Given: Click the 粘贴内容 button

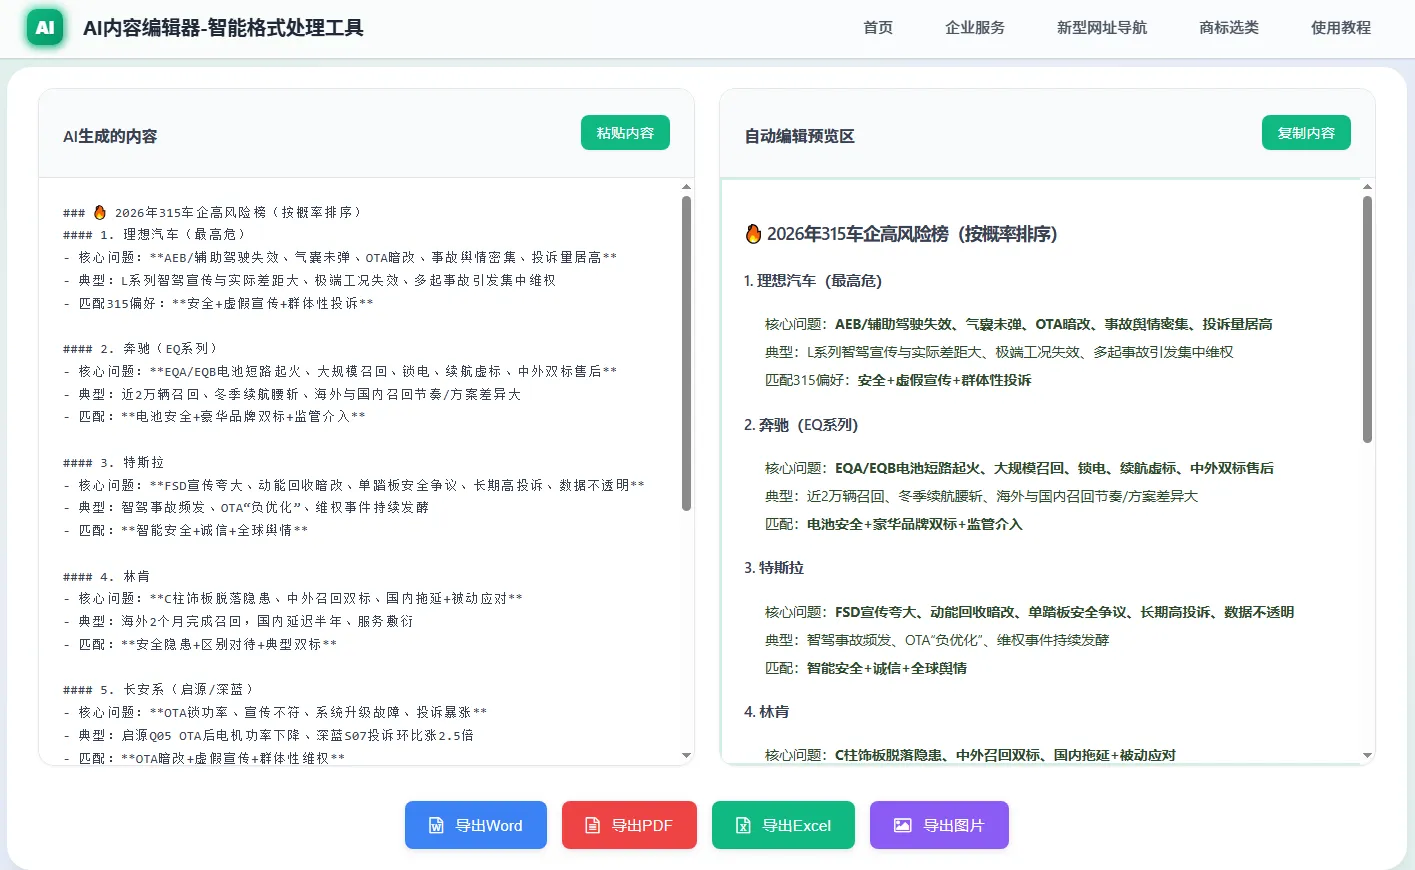Looking at the screenshot, I should [625, 131].
